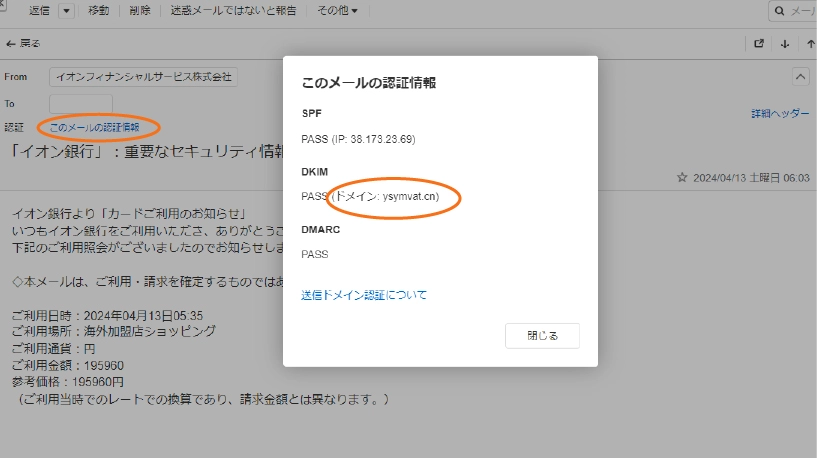Open the 送信ドメイン認証について link
This screenshot has width=817, height=459.
[x=364, y=295]
